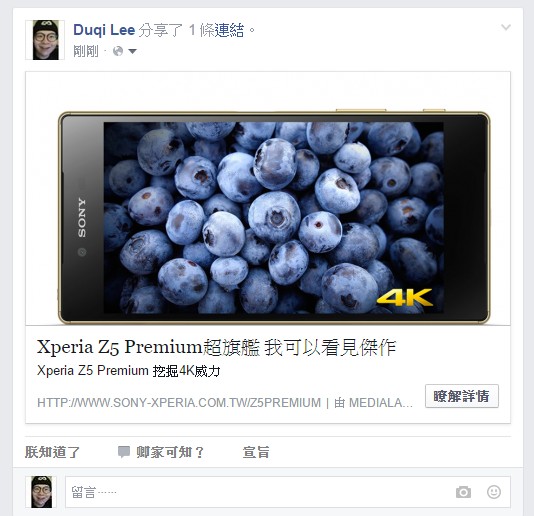Image resolution: width=534 pixels, height=516 pixels.
Task: Click the comment speech bubble icon
Action: [x=124, y=452]
